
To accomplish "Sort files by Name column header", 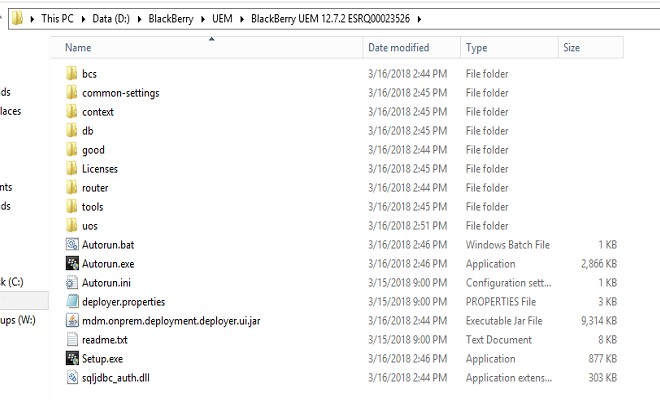I will [x=78, y=47].
